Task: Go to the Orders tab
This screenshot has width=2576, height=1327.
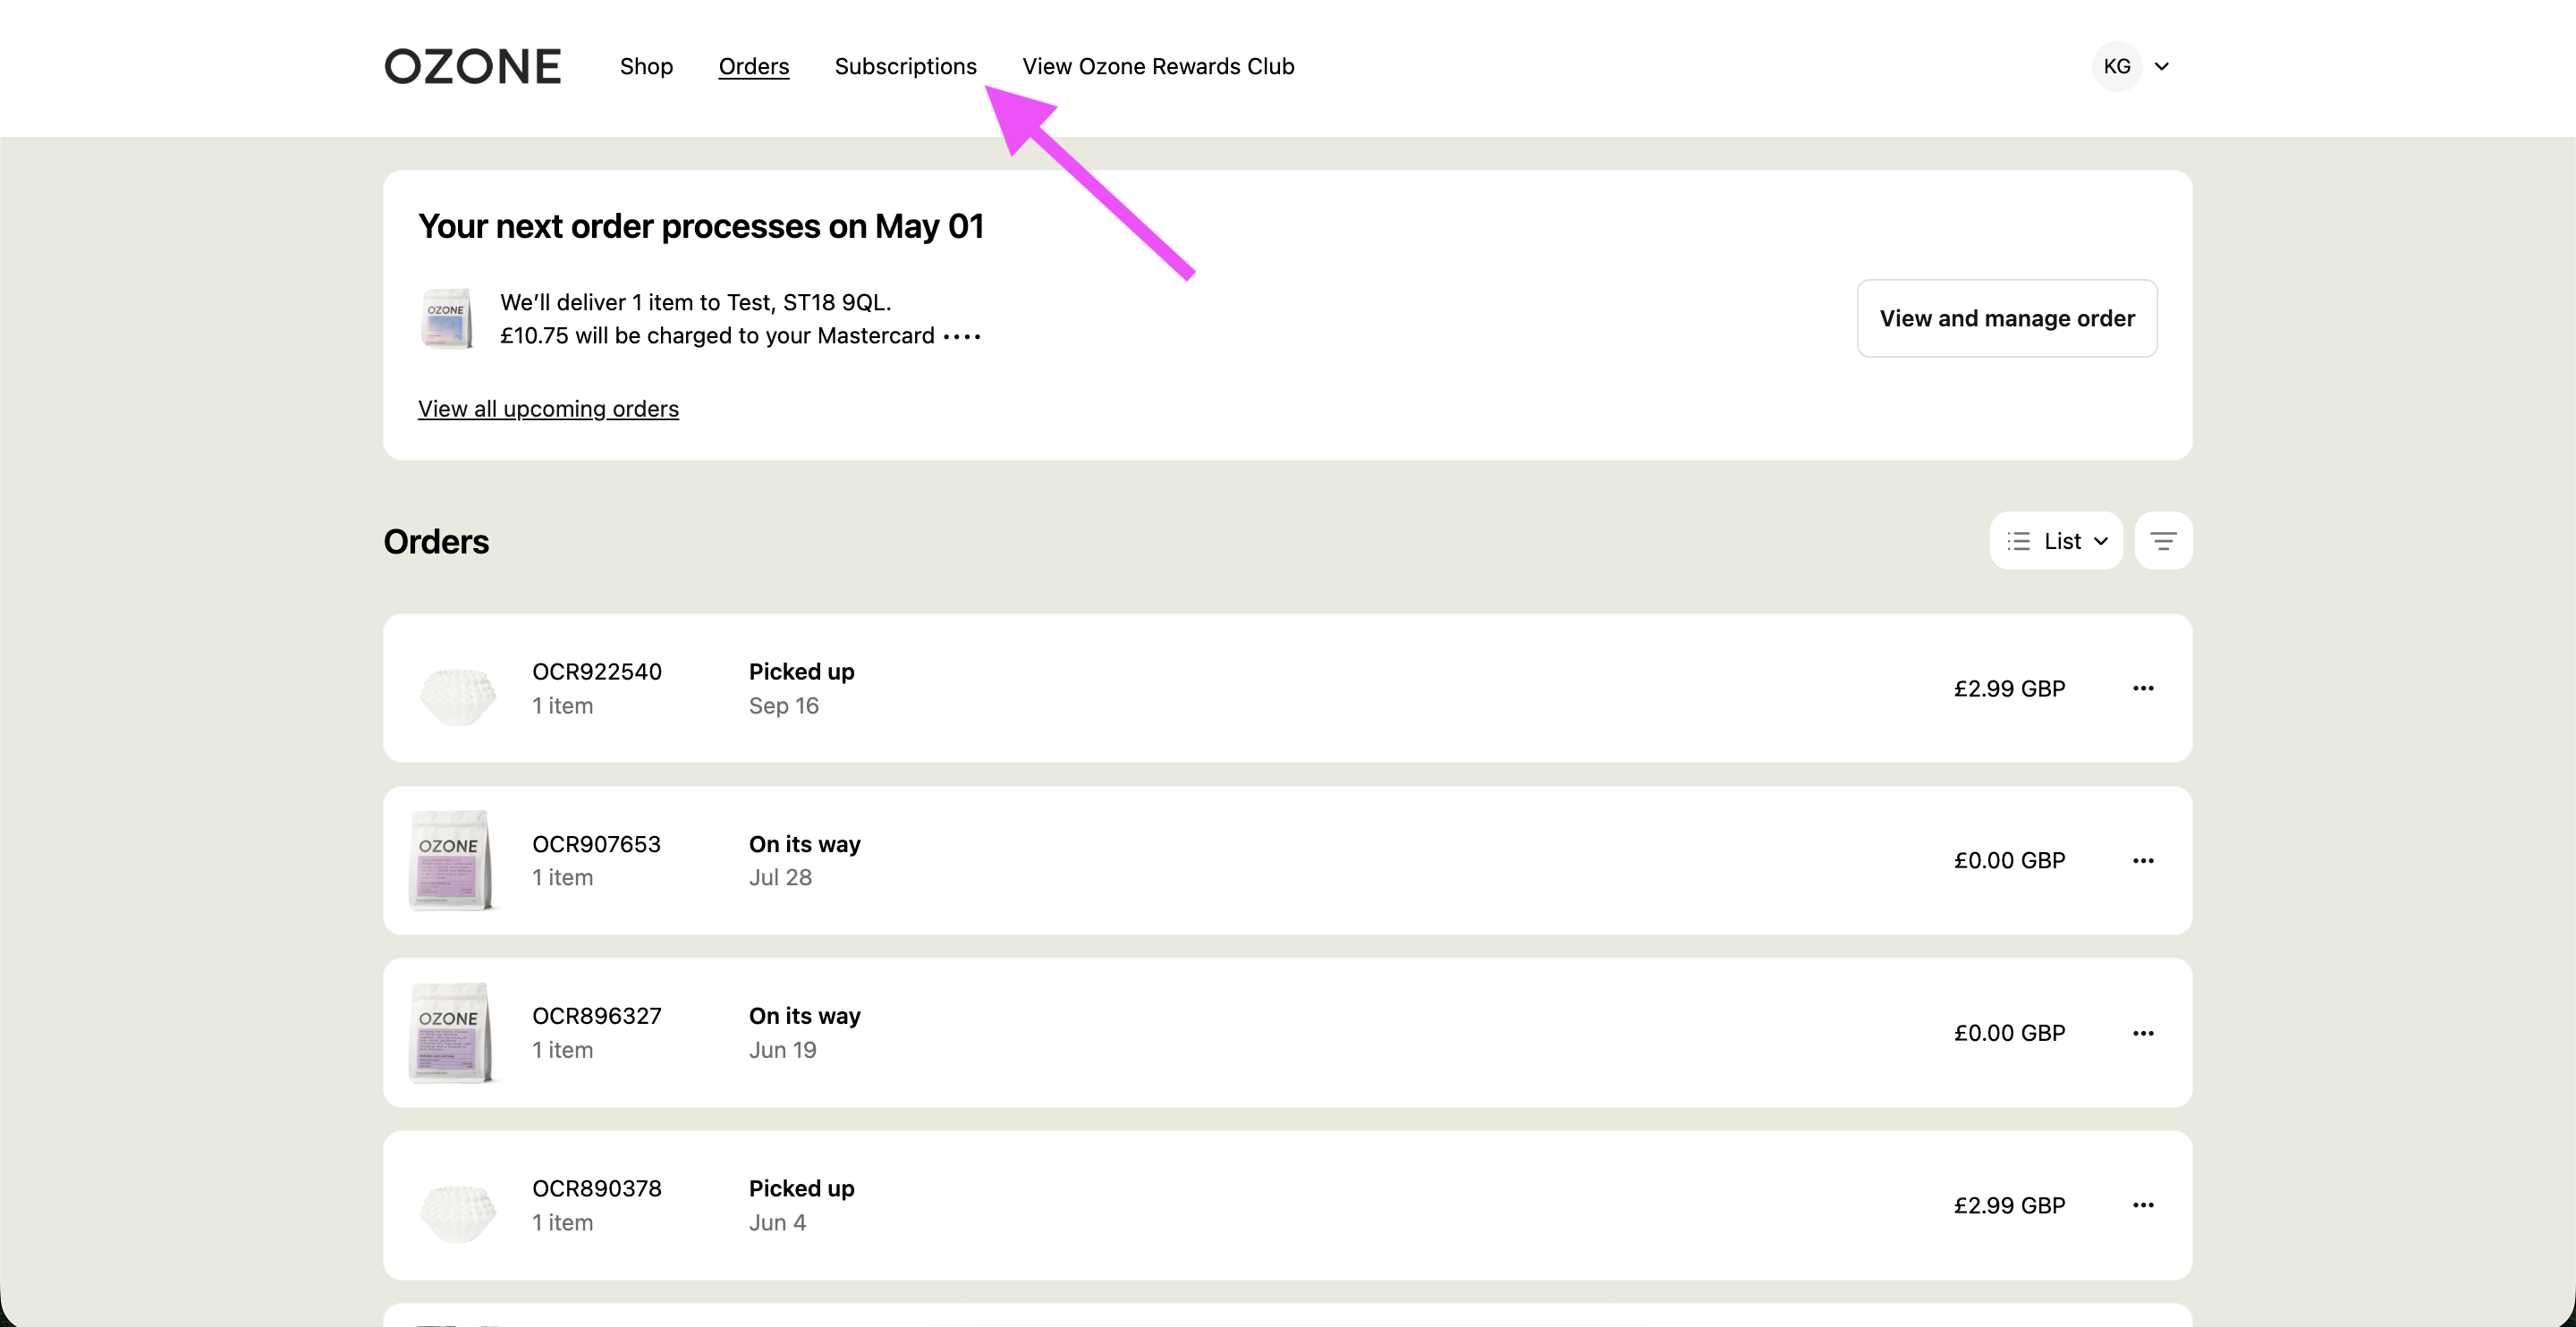Action: 754,66
